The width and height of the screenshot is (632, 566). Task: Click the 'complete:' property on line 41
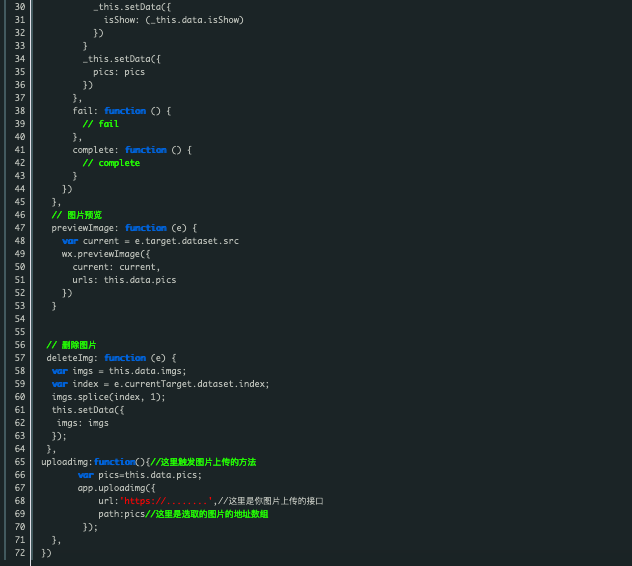tap(96, 150)
